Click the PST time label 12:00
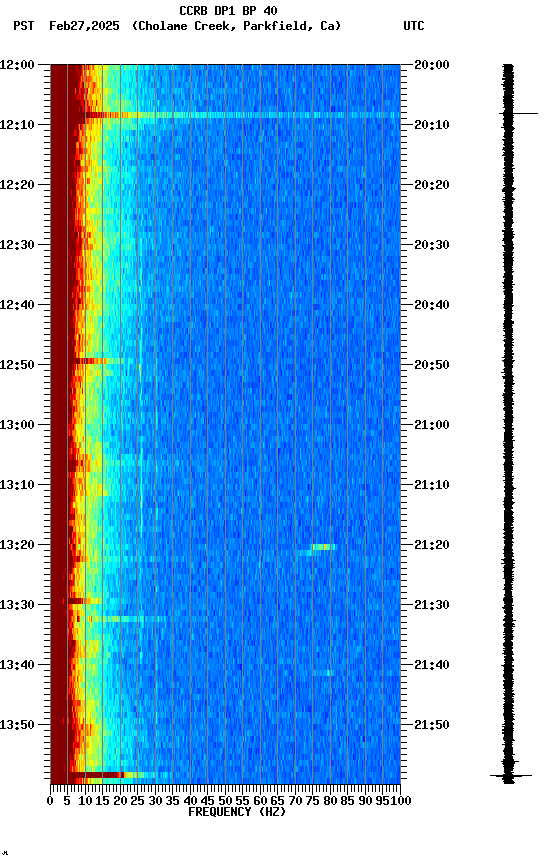This screenshot has height=864, width=552. pyautogui.click(x=17, y=65)
